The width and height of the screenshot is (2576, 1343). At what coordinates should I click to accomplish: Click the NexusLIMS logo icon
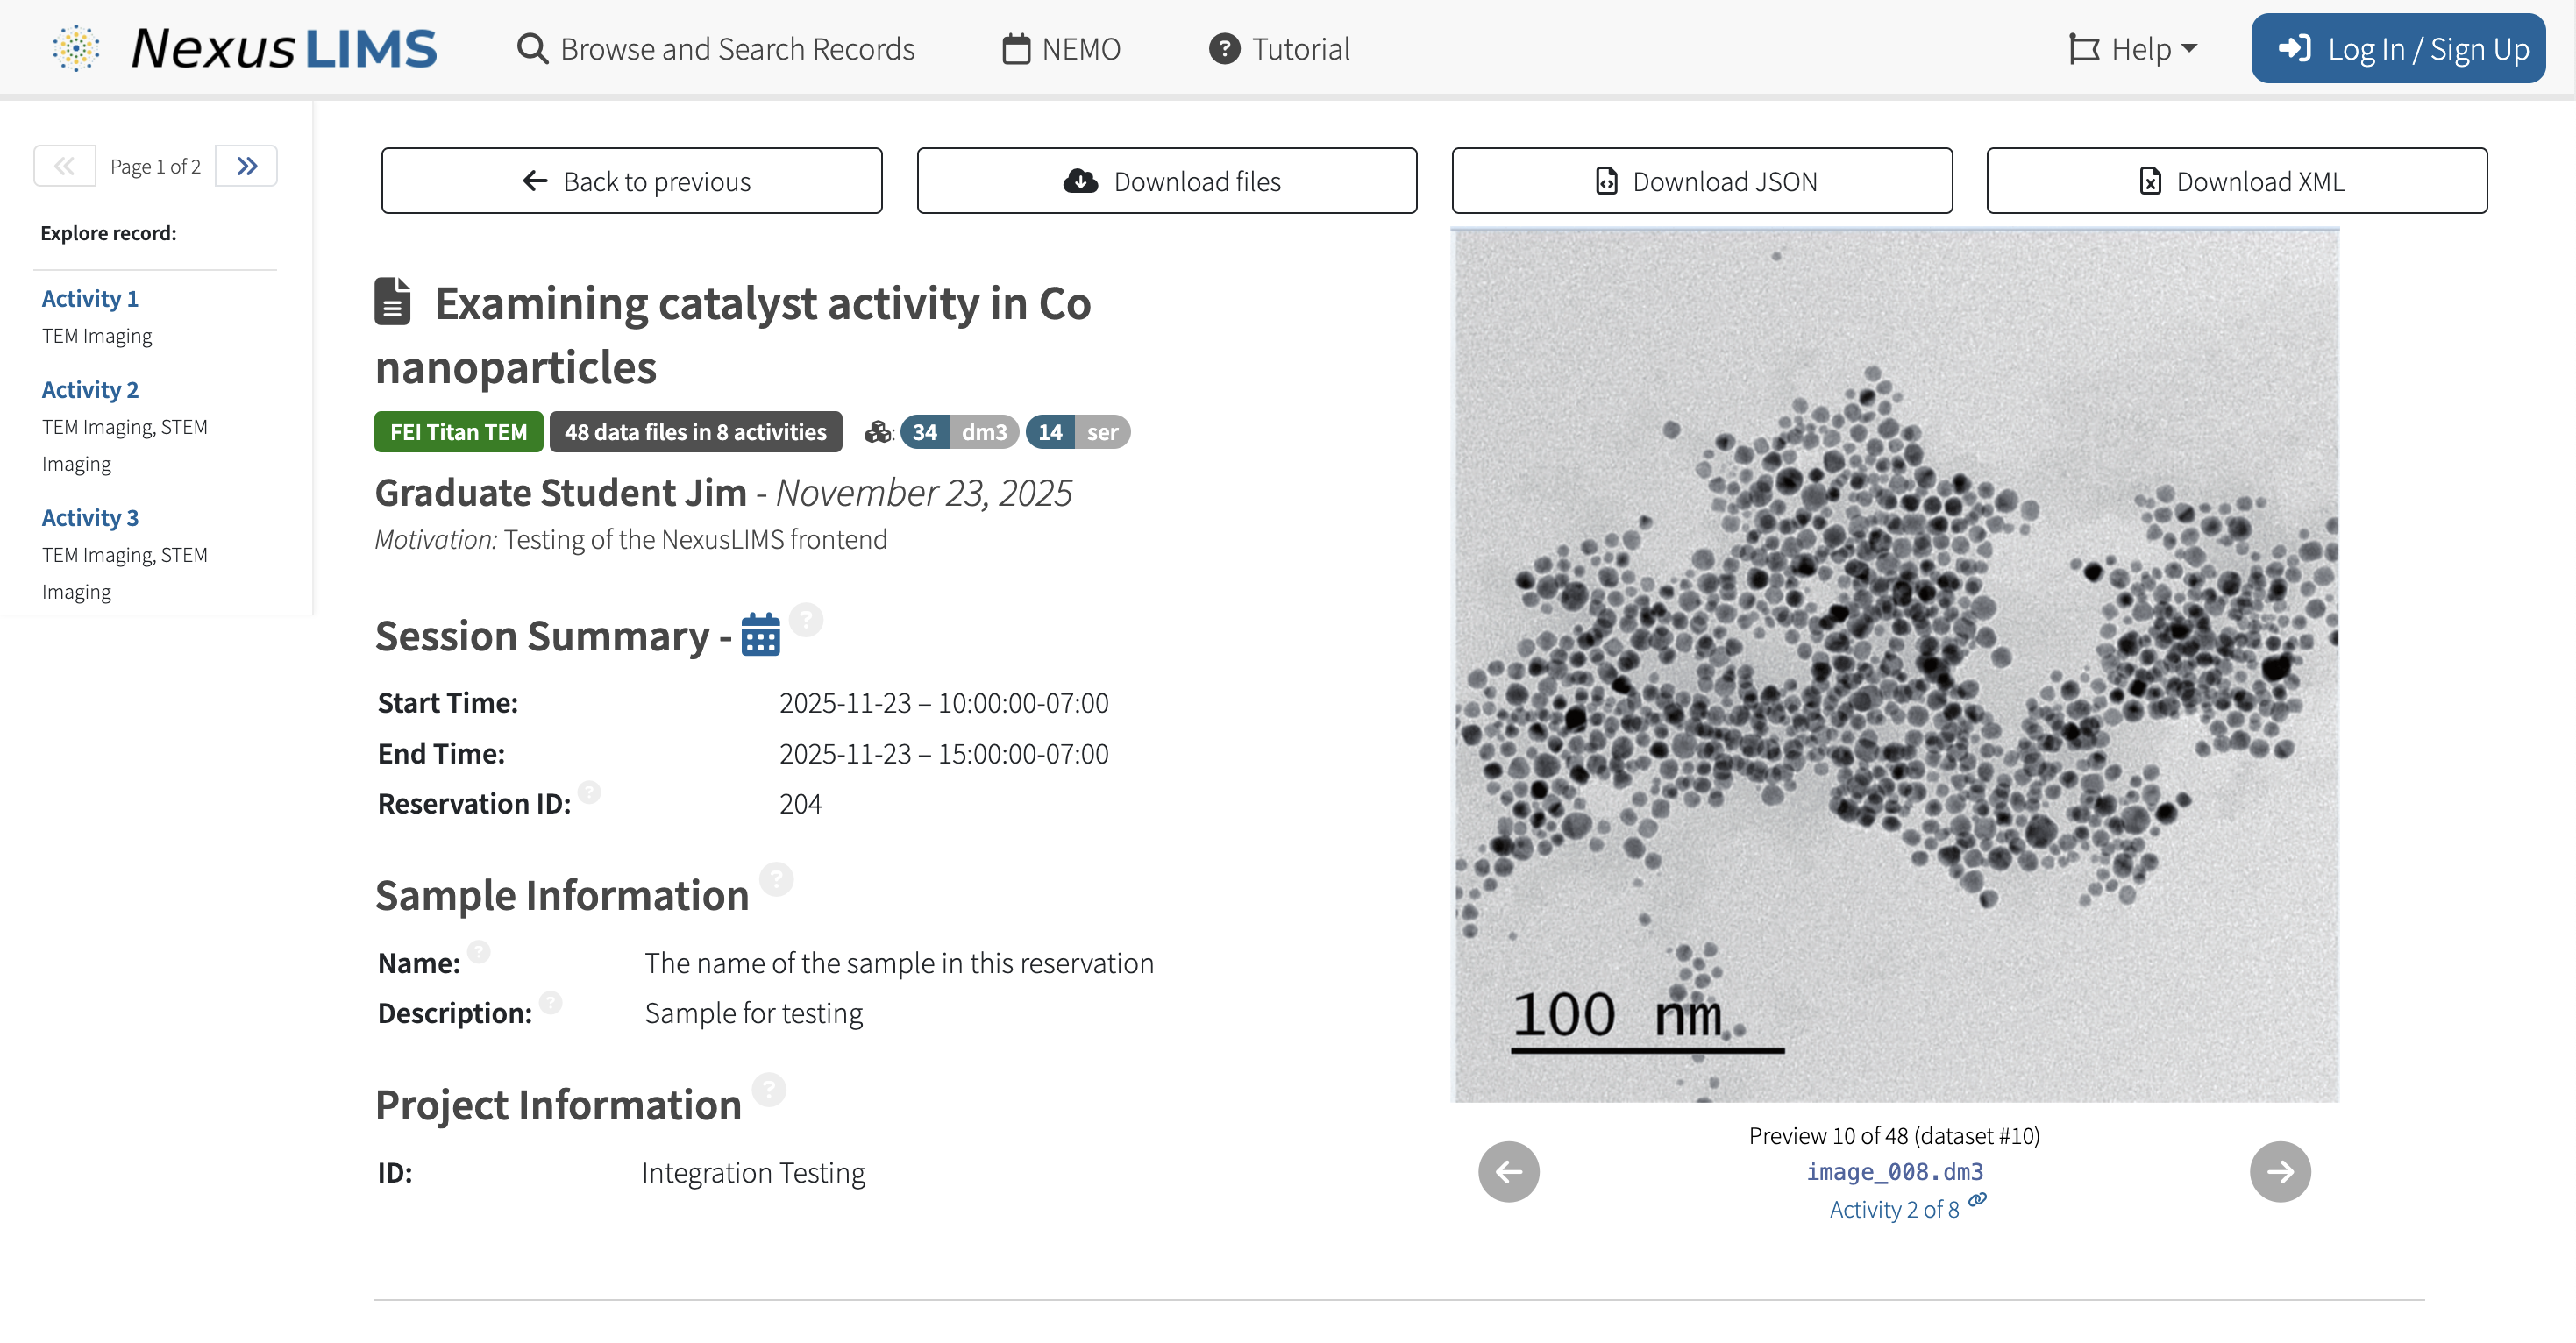click(x=76, y=48)
